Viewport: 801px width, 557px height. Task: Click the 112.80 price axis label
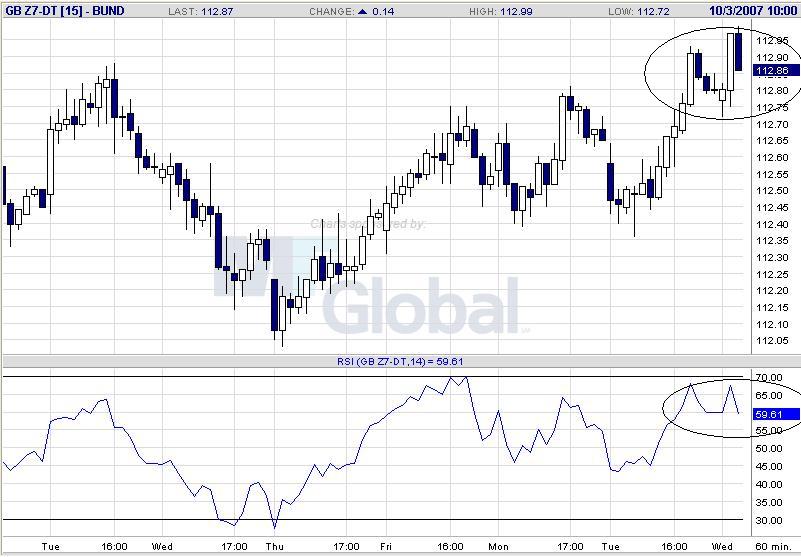point(772,91)
